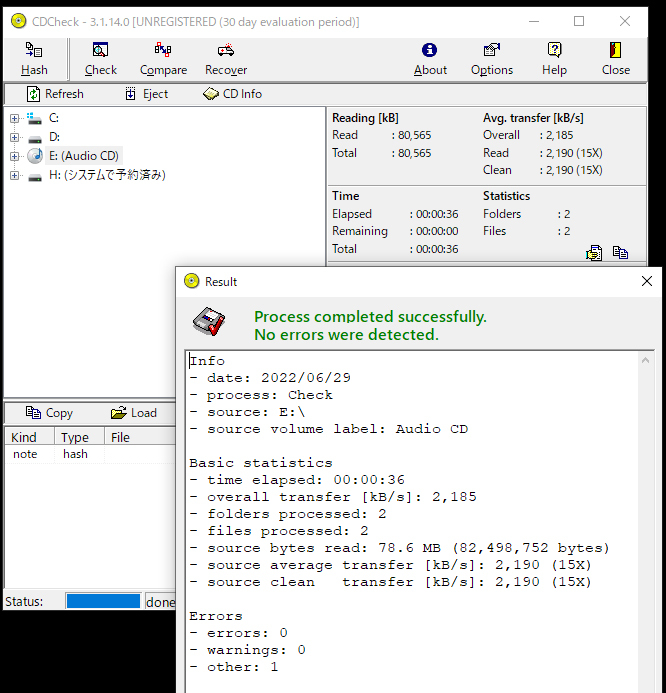Viewport: 666px width, 693px height.
Task: Open Help
Action: (x=554, y=59)
